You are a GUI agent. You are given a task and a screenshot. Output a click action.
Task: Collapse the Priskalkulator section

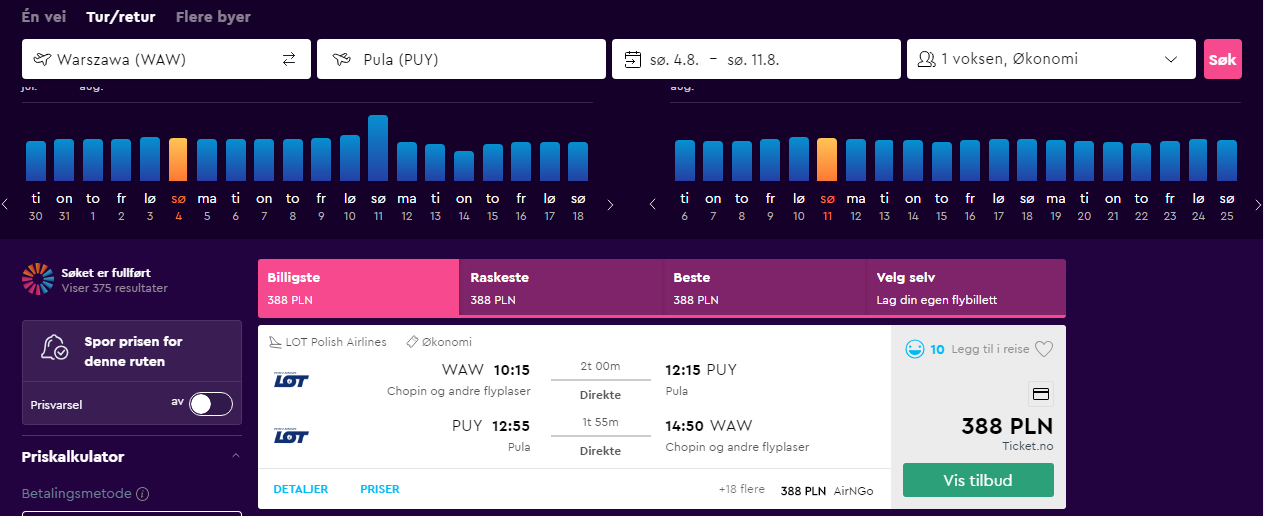click(236, 456)
